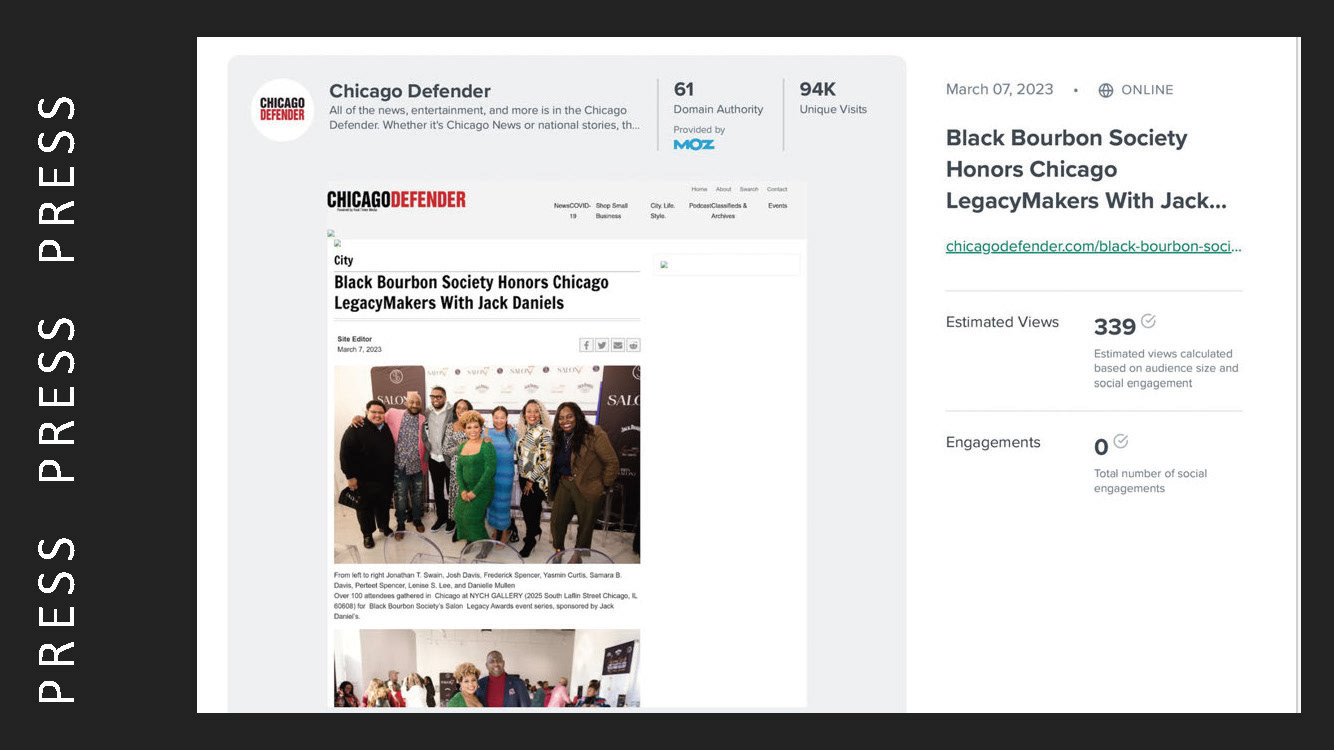
Task: Select Shop Small Business navigation item
Action: (611, 211)
